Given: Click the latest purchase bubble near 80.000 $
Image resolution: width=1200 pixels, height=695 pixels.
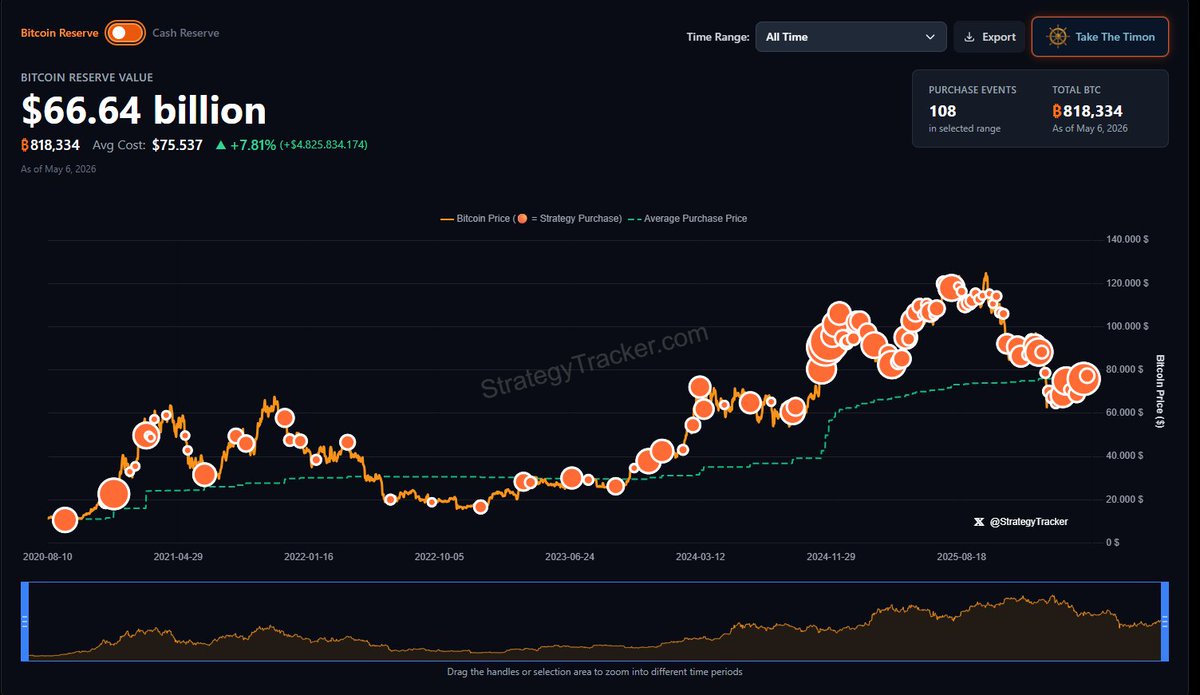Looking at the screenshot, I should [x=1087, y=377].
